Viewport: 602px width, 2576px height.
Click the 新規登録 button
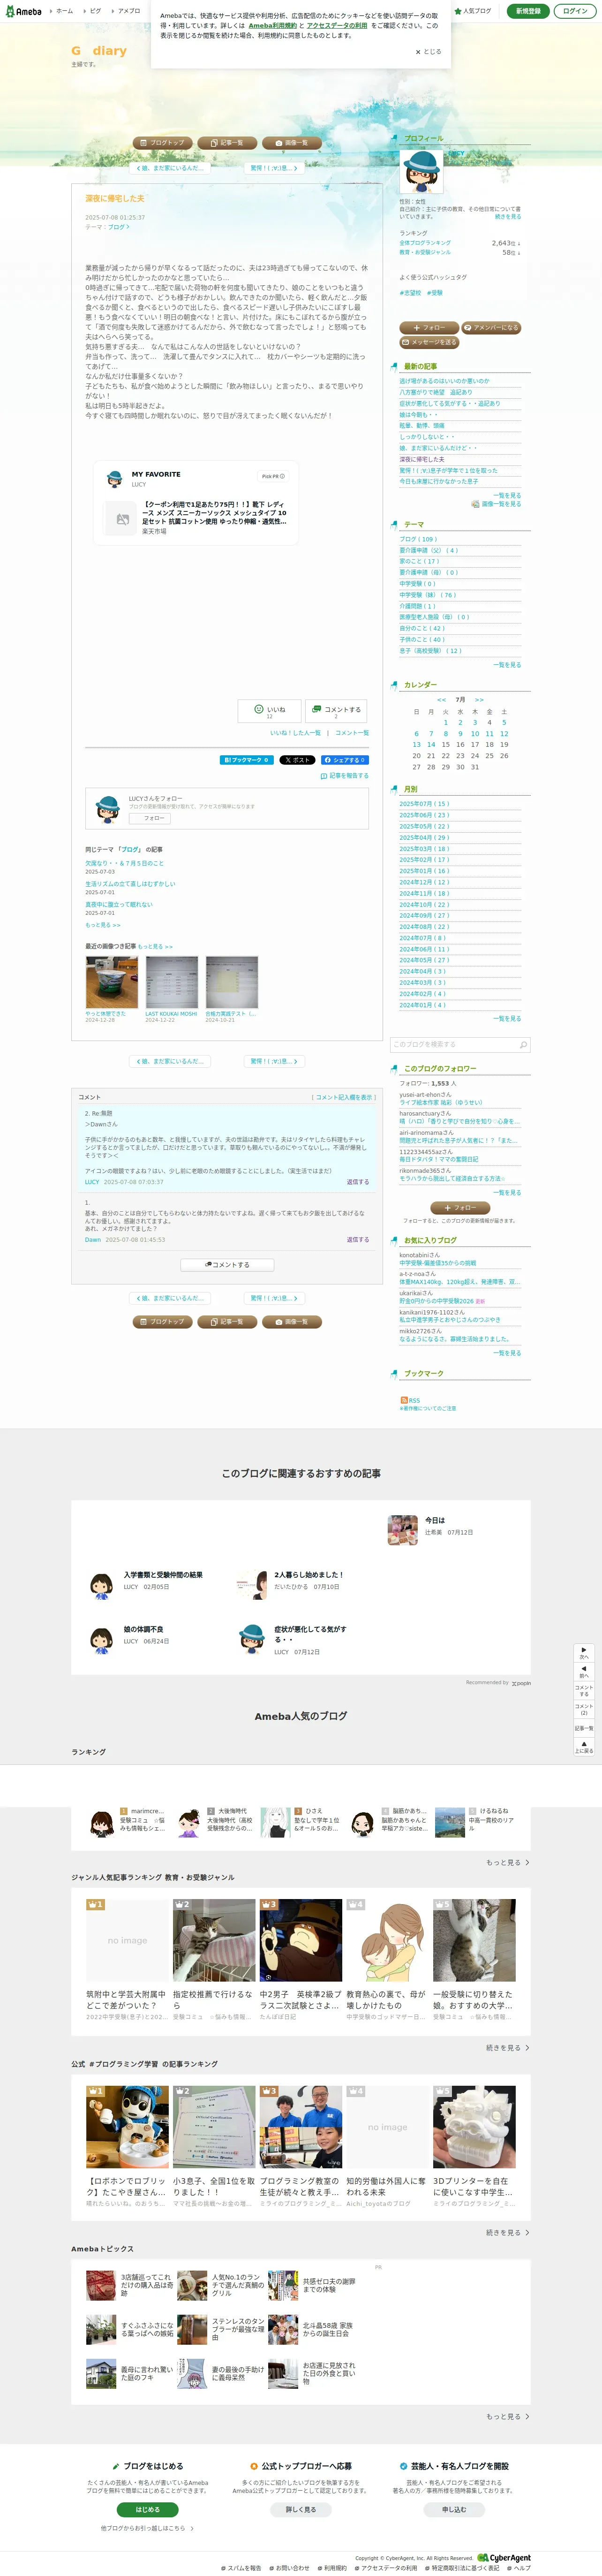click(528, 11)
